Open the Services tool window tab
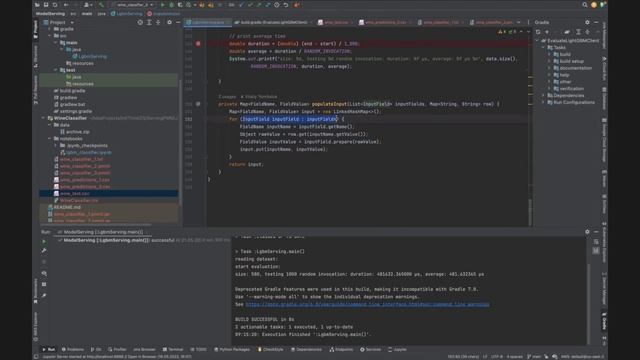The width and height of the screenshot is (640, 360). coord(370,349)
